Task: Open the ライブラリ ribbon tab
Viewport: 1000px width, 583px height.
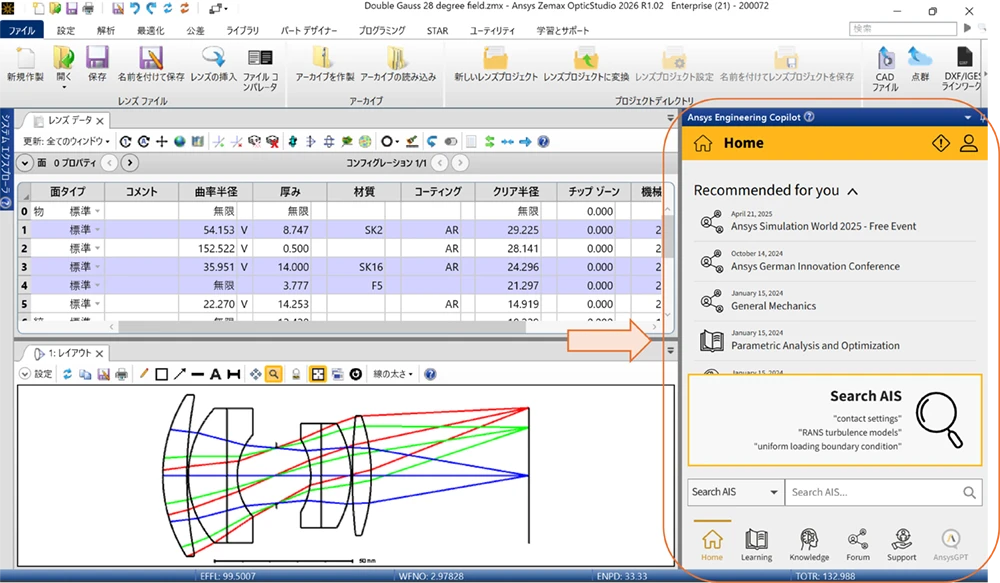Action: pyautogui.click(x=242, y=30)
